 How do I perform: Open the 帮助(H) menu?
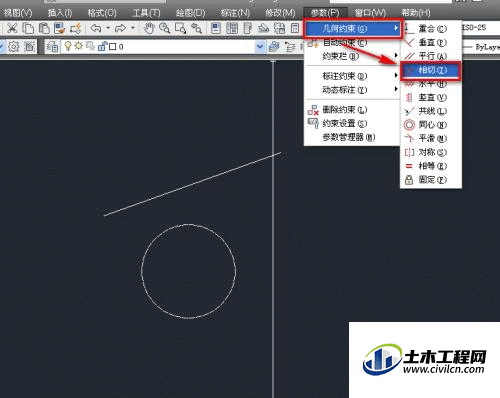(x=416, y=13)
